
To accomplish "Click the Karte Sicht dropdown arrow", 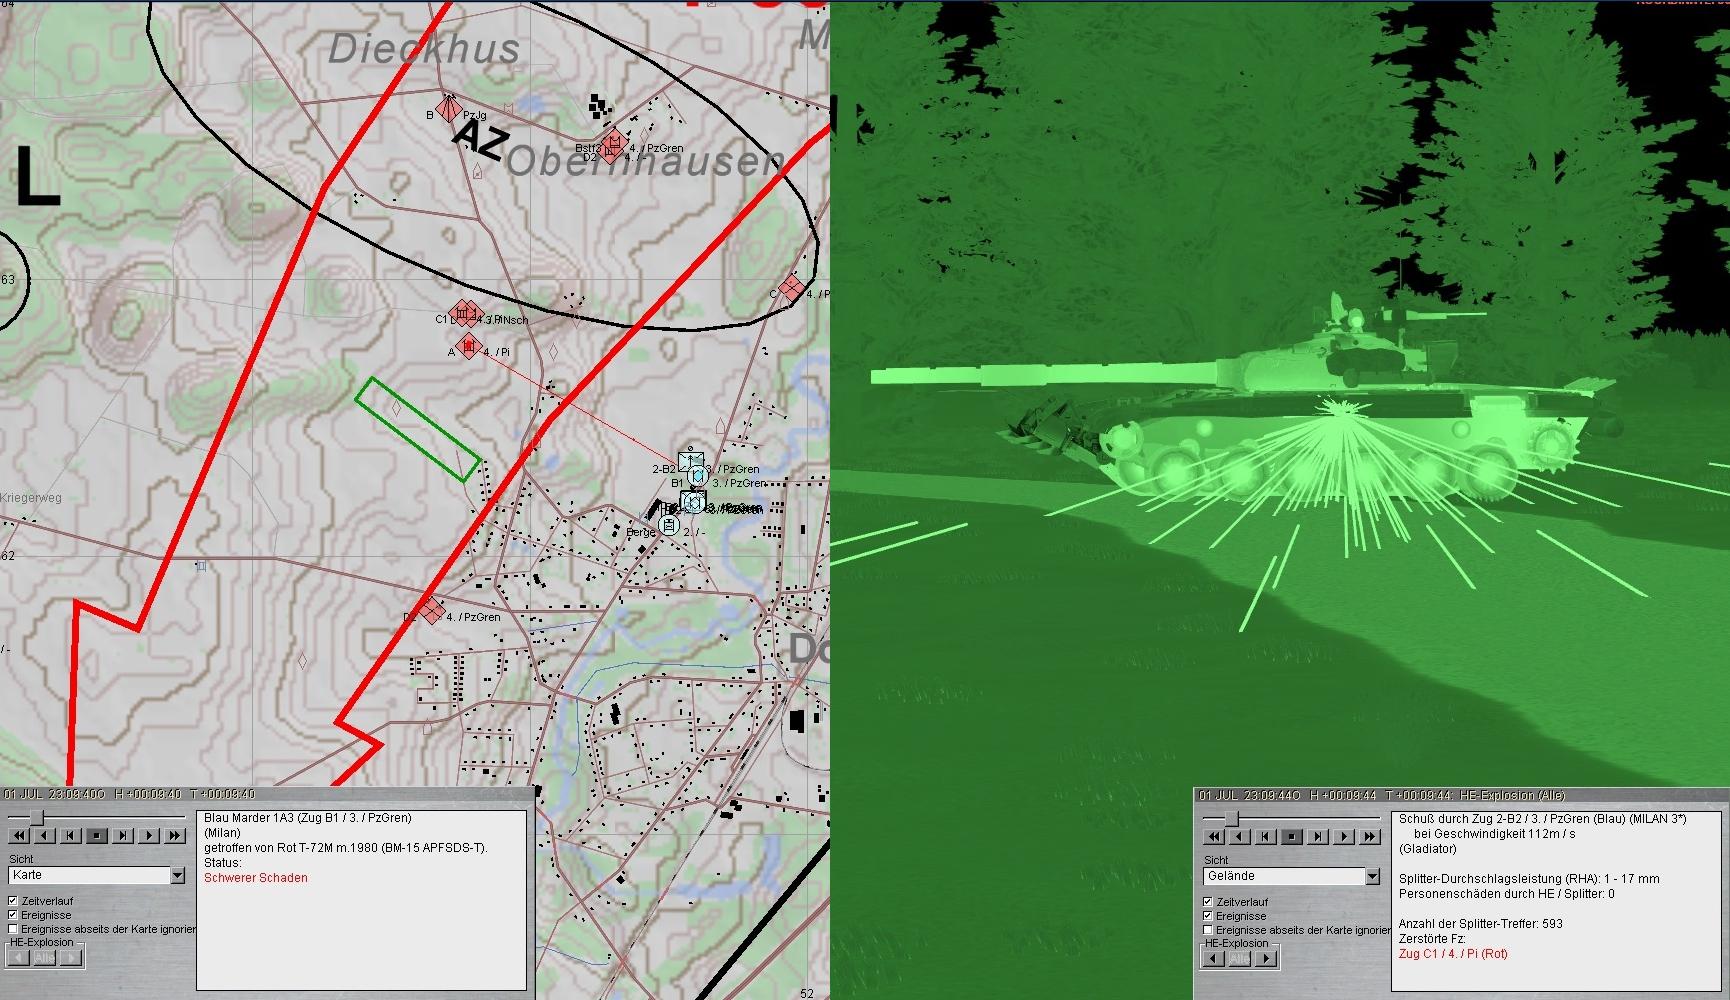I will [x=178, y=876].
